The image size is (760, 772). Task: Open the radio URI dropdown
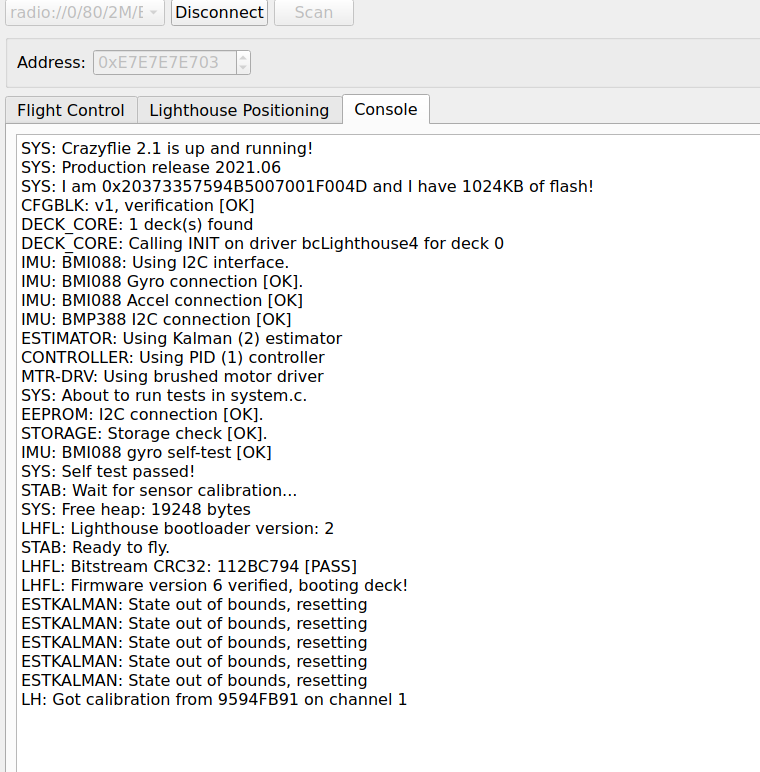coord(84,12)
